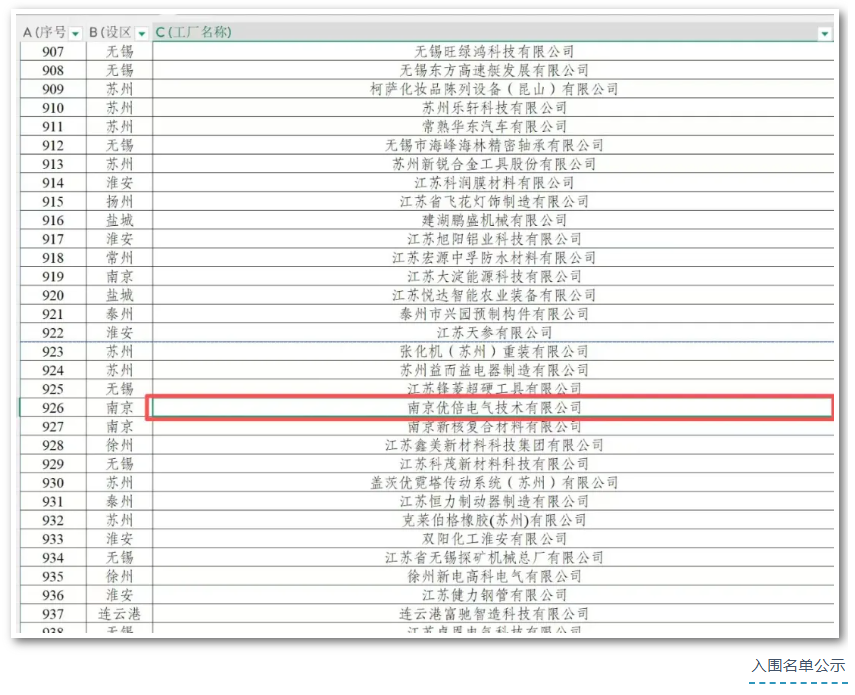Image resolution: width=855 pixels, height=695 pixels.
Task: Click the A(序号) column header
Action: [44, 32]
